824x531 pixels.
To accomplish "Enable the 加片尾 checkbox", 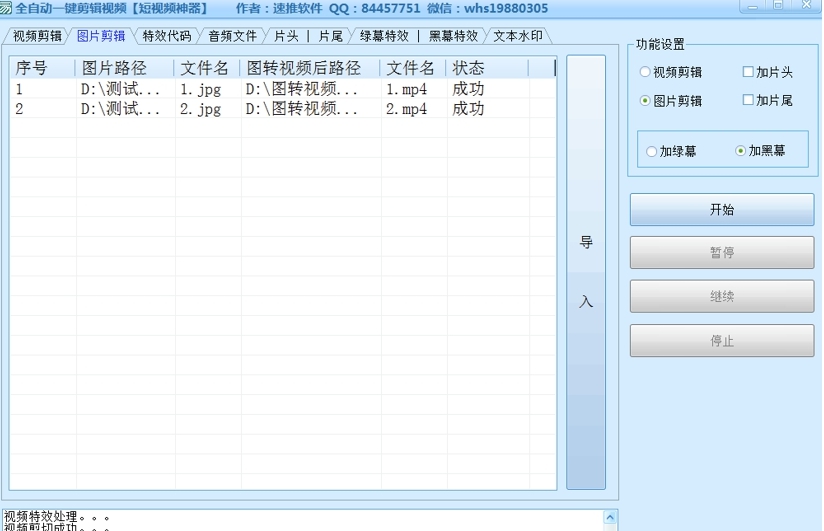I will pyautogui.click(x=768, y=100).
